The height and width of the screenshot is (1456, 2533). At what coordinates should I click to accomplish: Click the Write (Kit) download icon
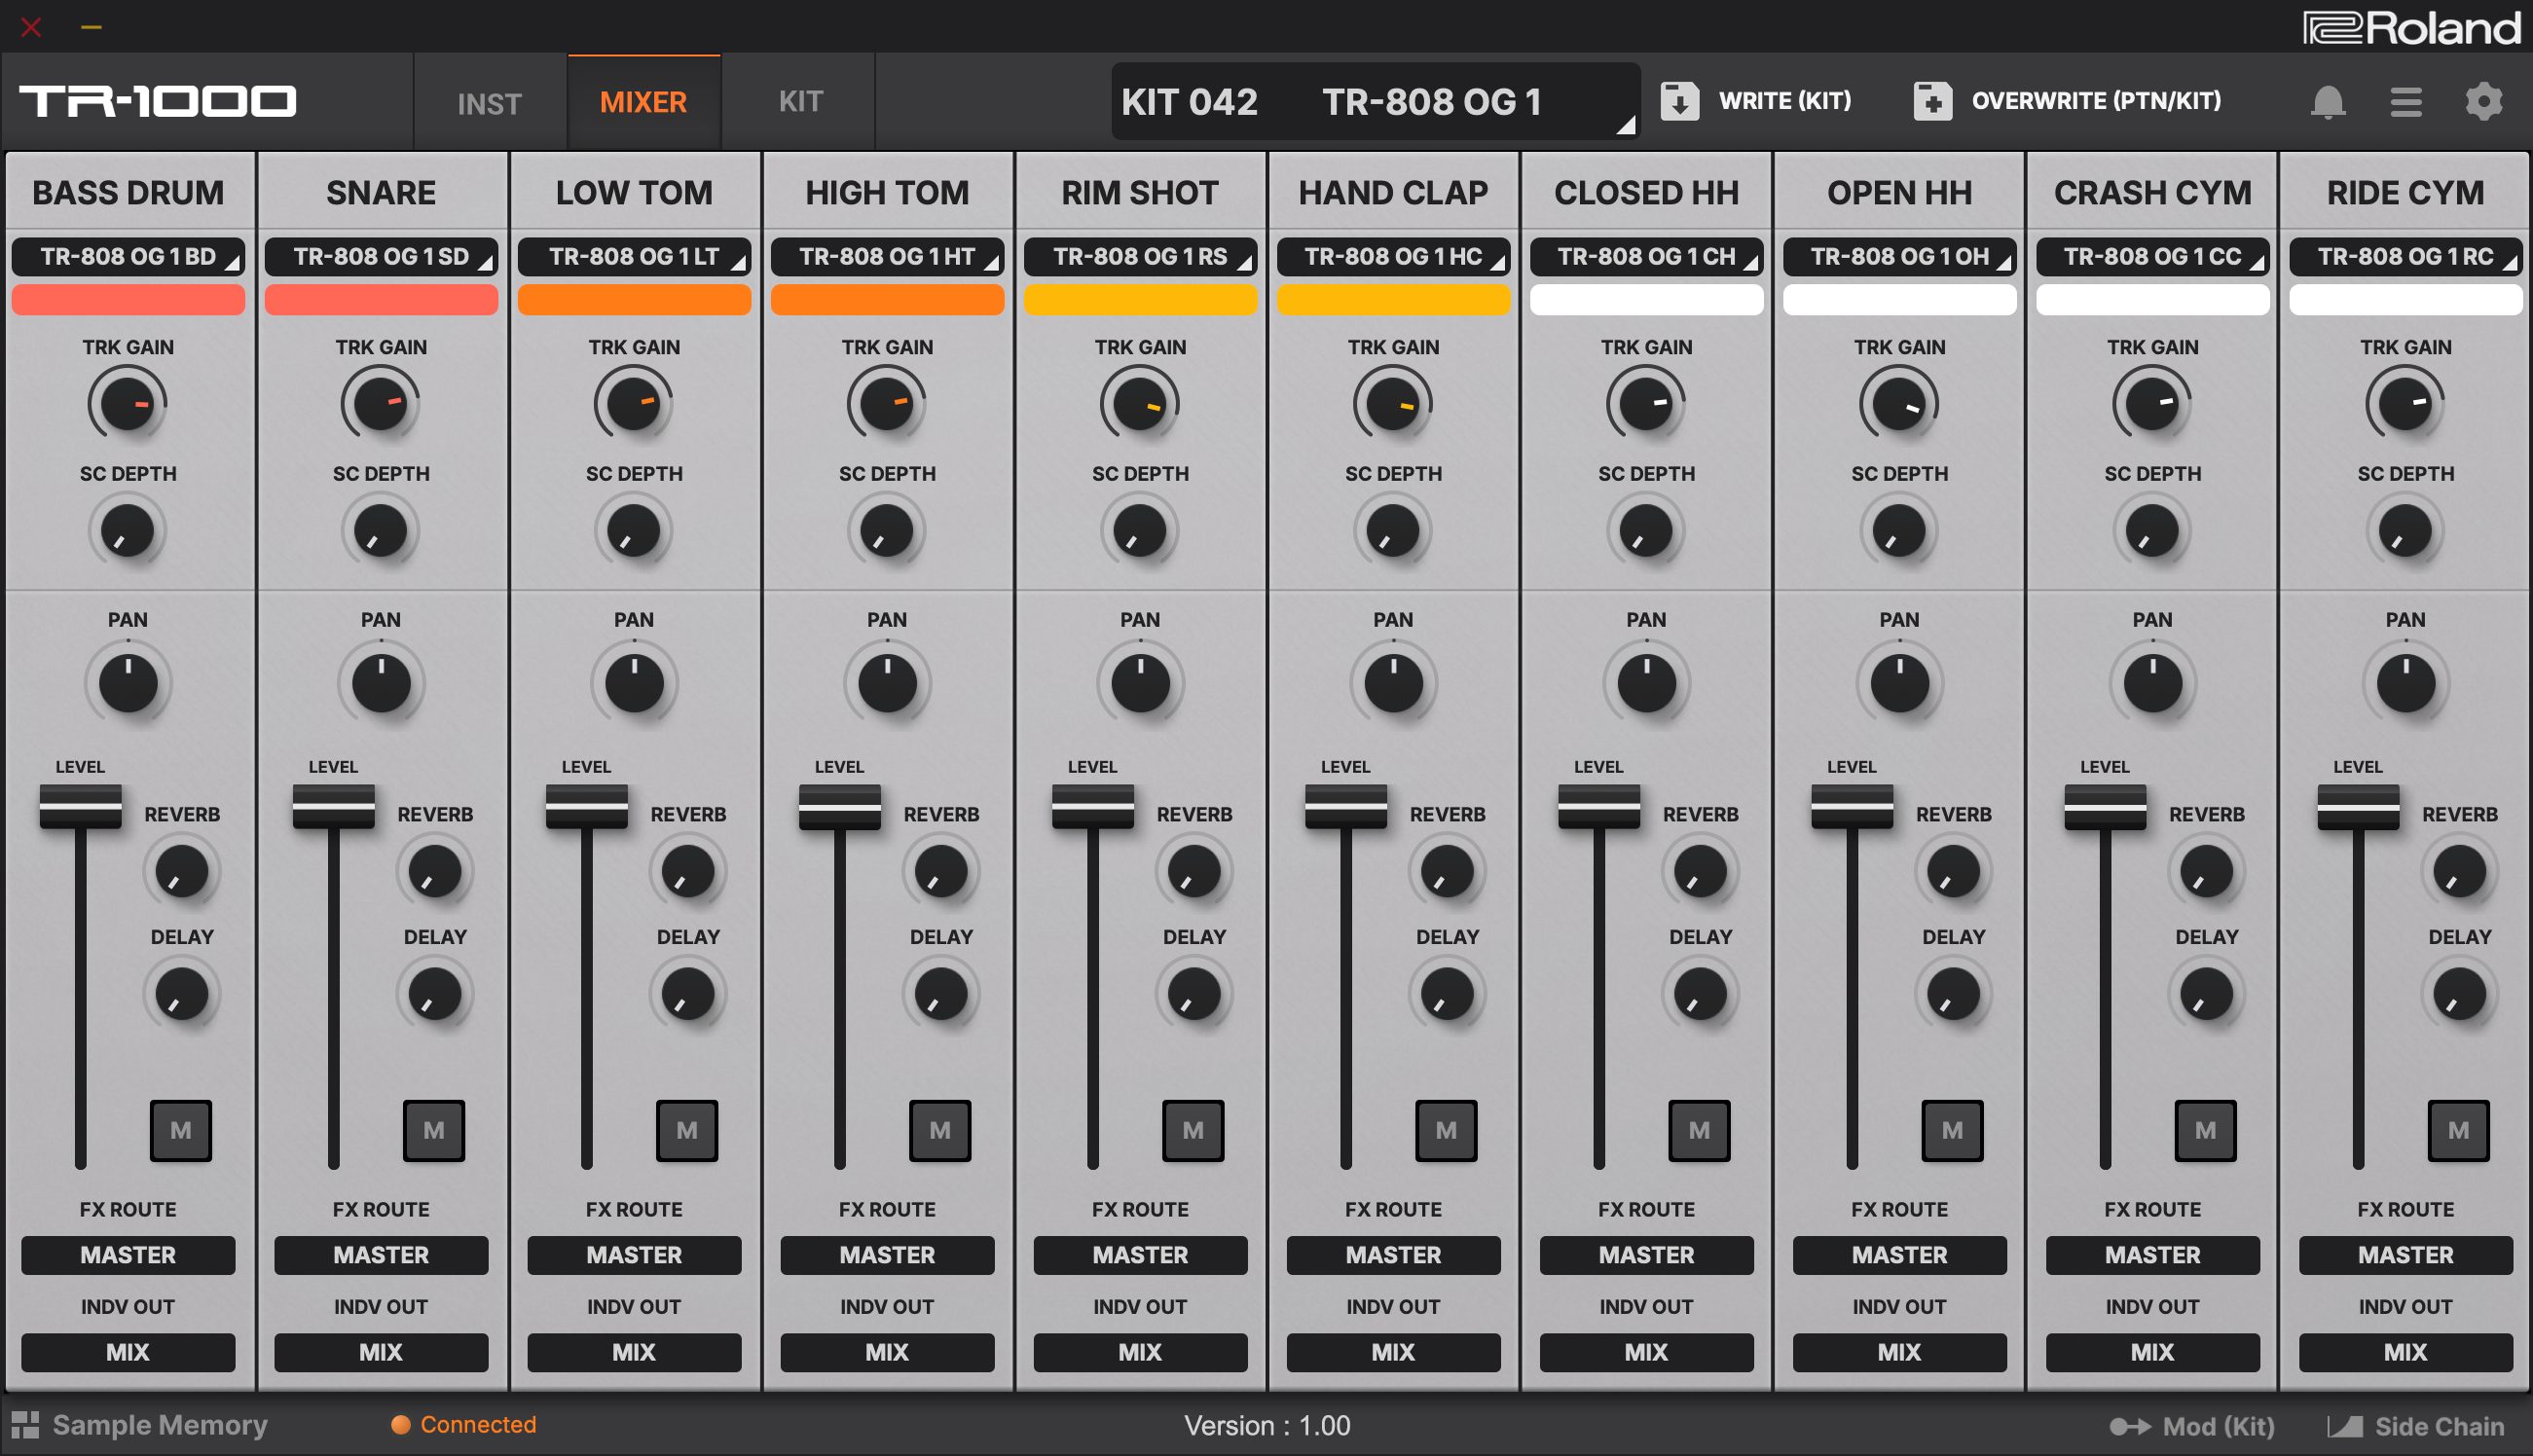pyautogui.click(x=1679, y=101)
